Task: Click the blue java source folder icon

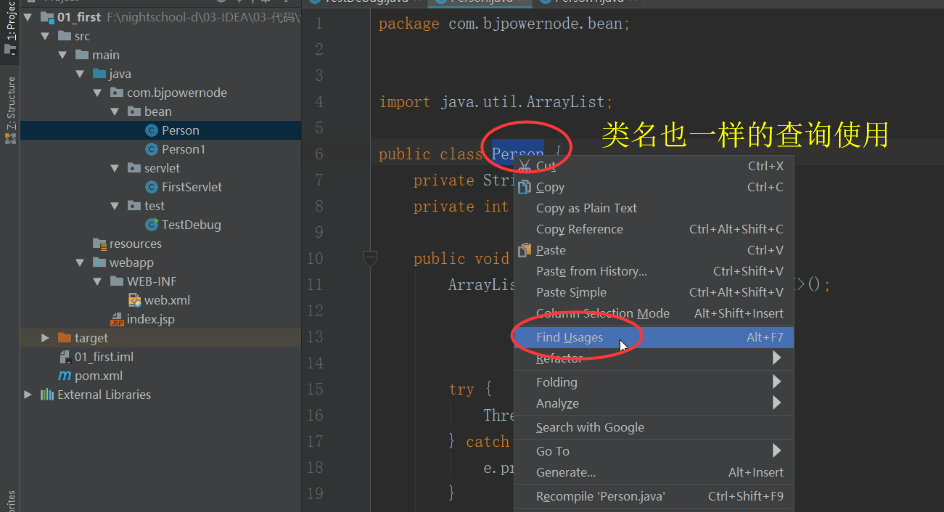Action: point(99,73)
